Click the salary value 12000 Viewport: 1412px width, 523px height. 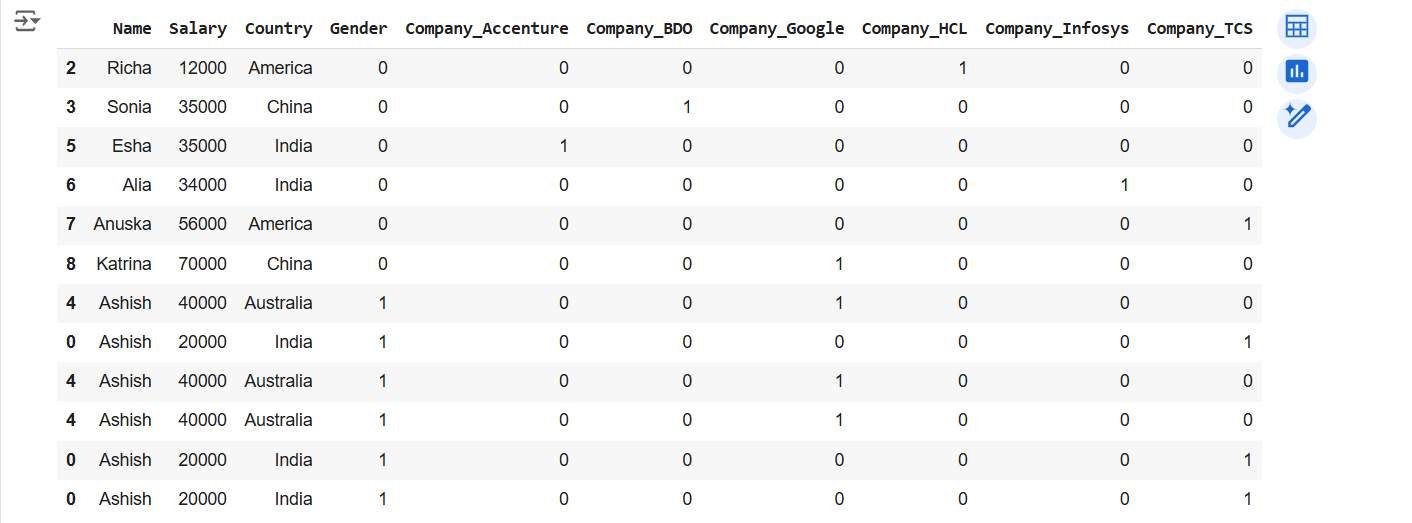[203, 68]
